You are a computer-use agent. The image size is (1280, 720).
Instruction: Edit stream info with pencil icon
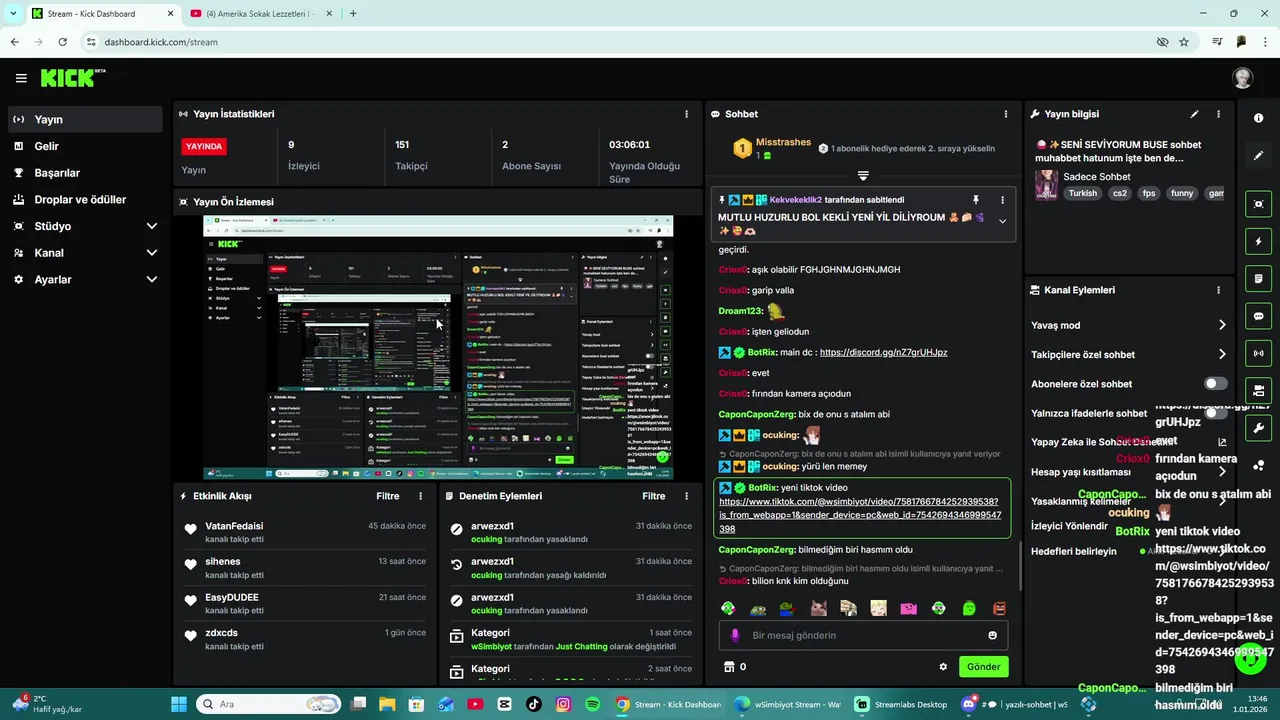1194,114
